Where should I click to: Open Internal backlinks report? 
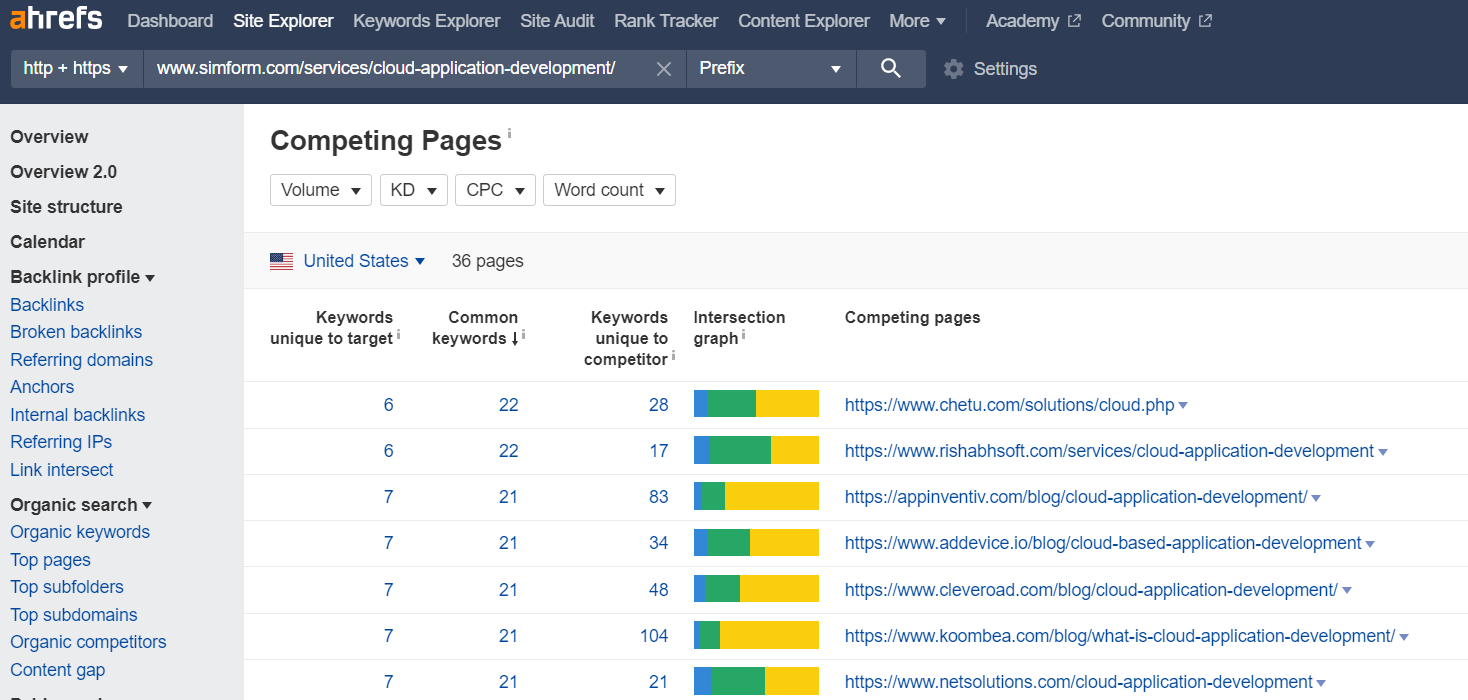(x=77, y=415)
